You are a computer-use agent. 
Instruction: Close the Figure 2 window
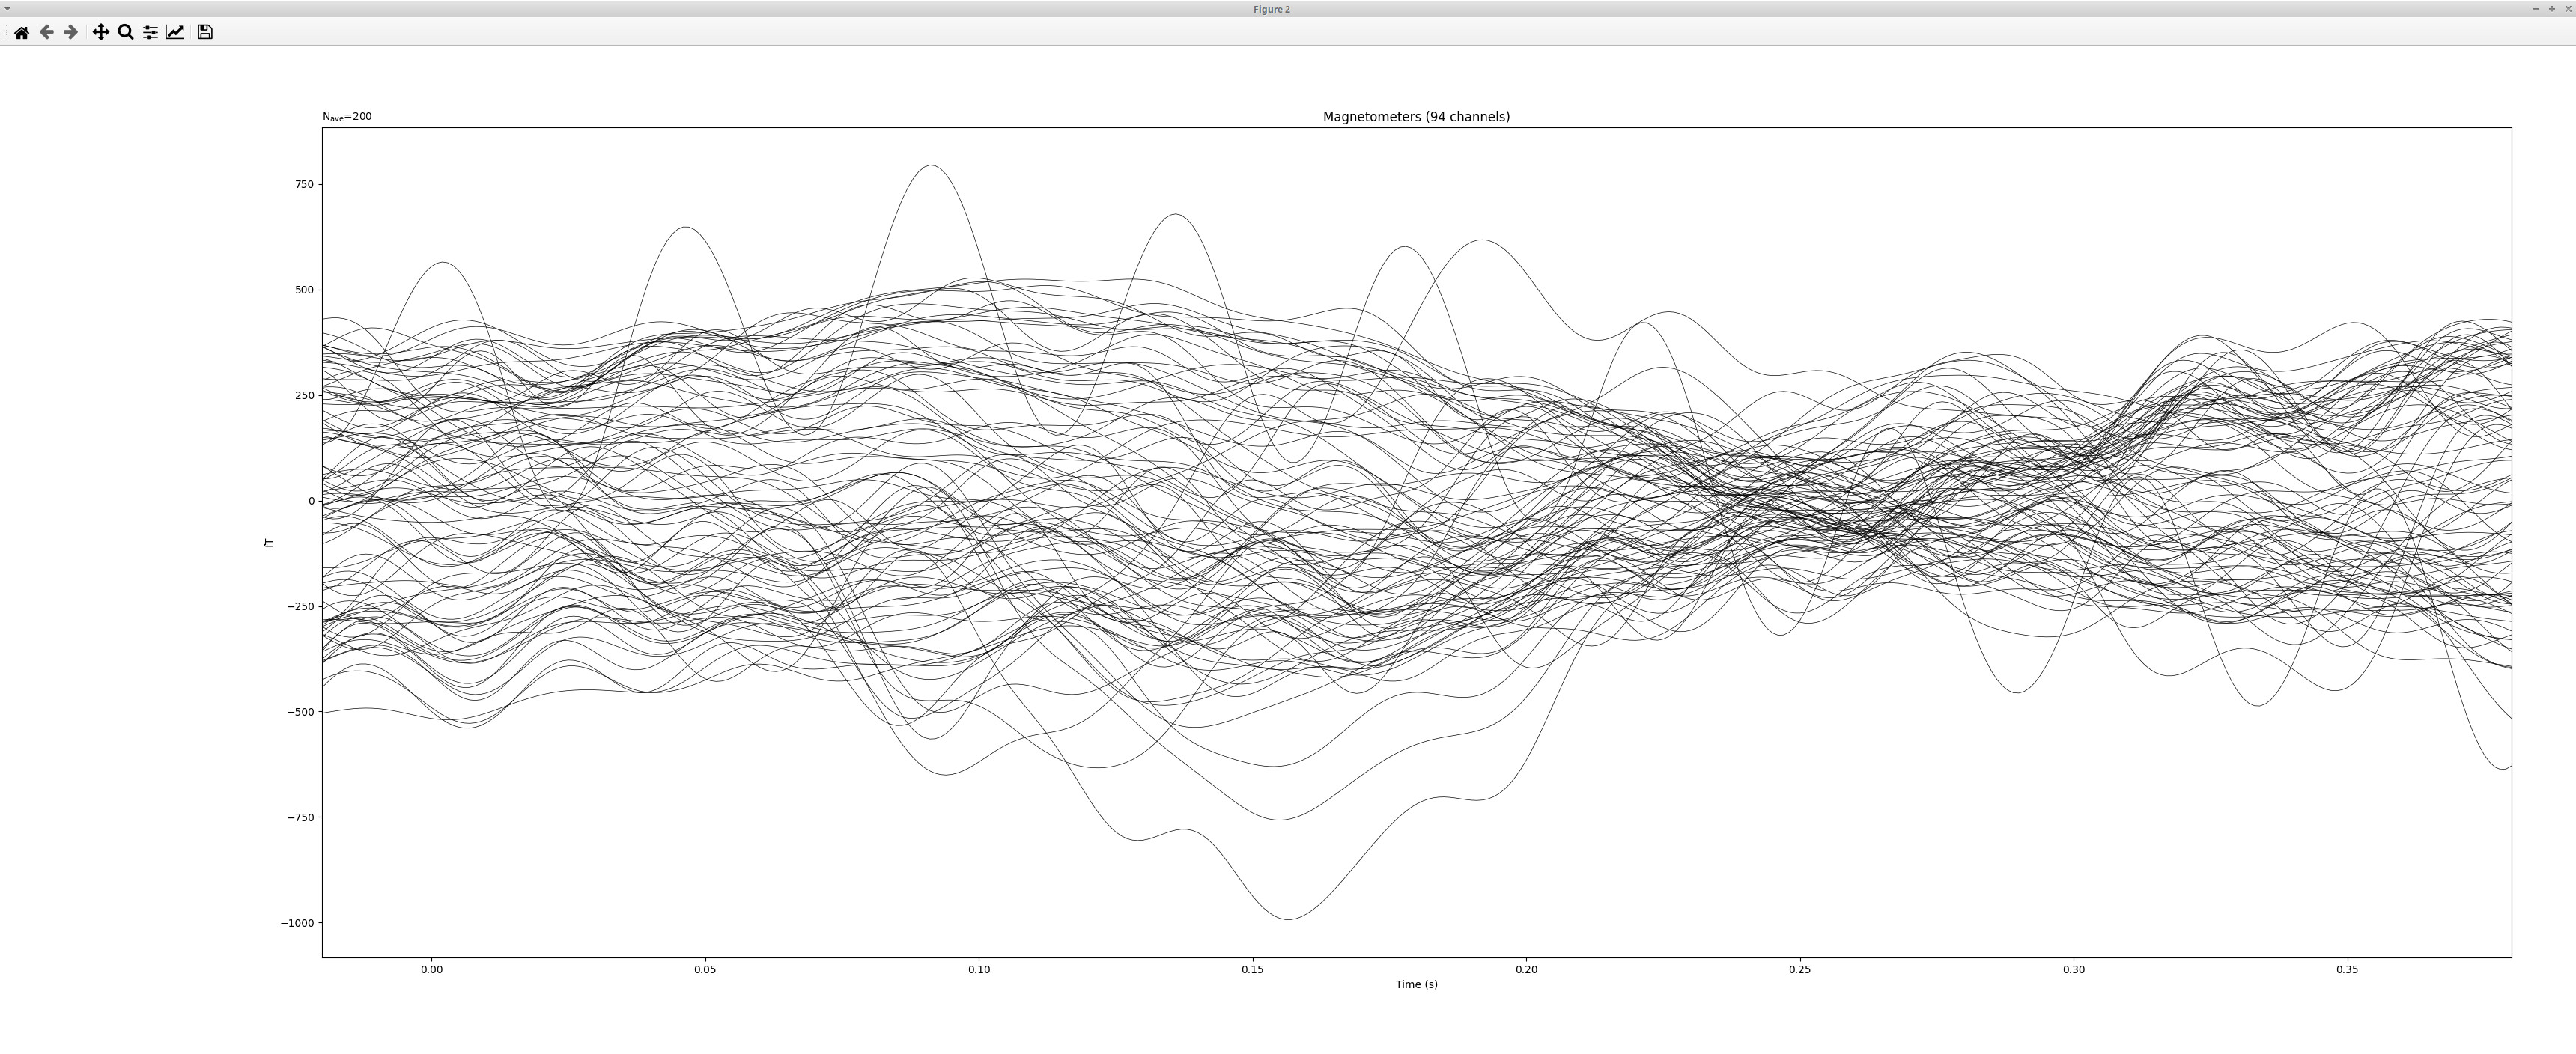[2567, 8]
